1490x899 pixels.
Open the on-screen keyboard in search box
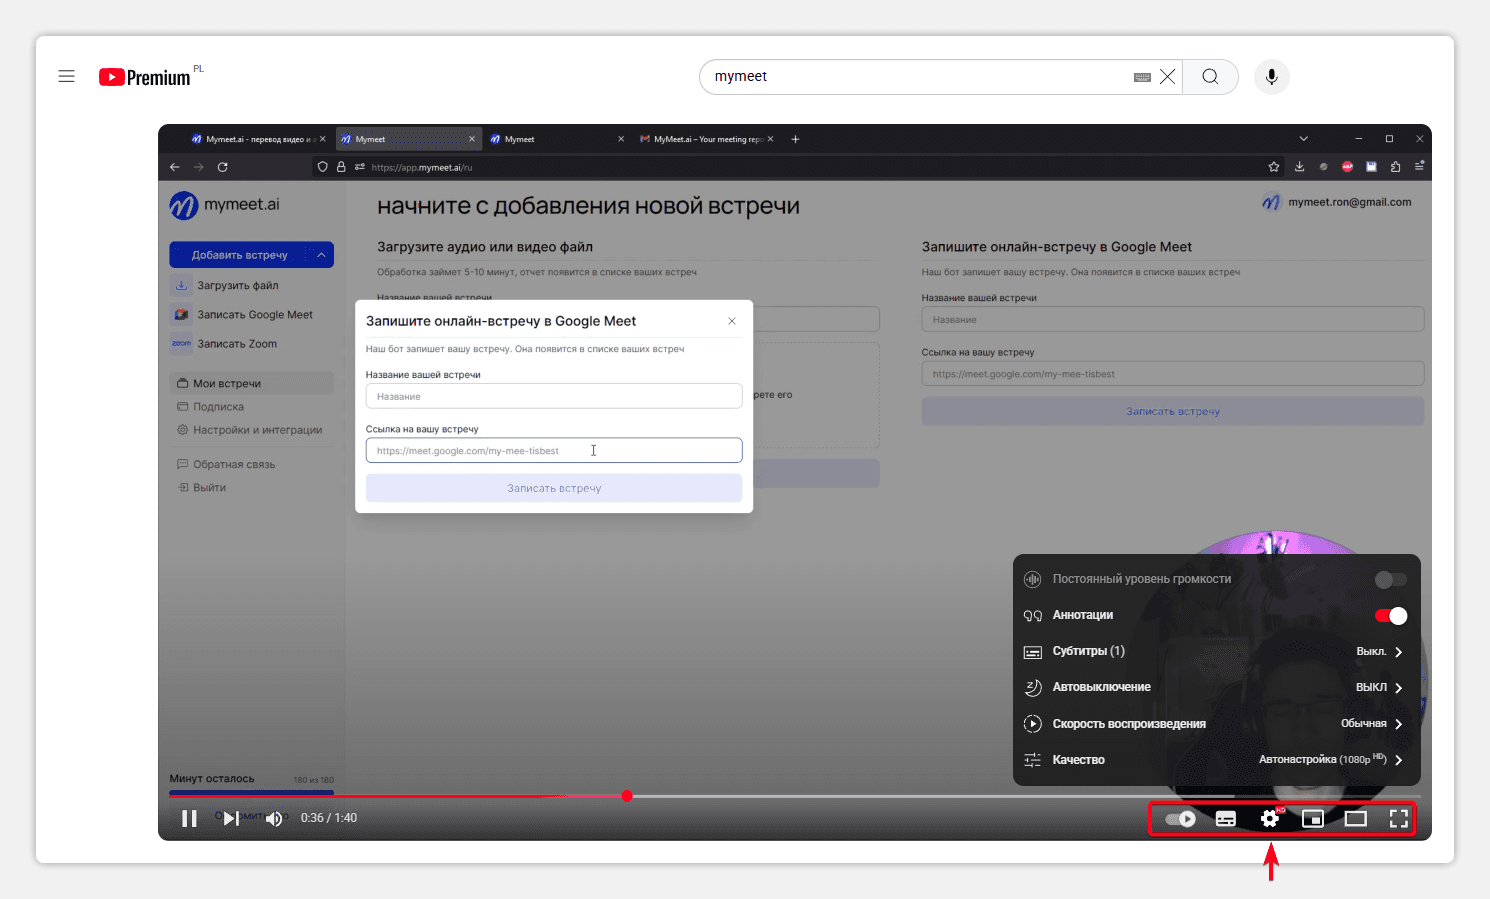[1142, 77]
